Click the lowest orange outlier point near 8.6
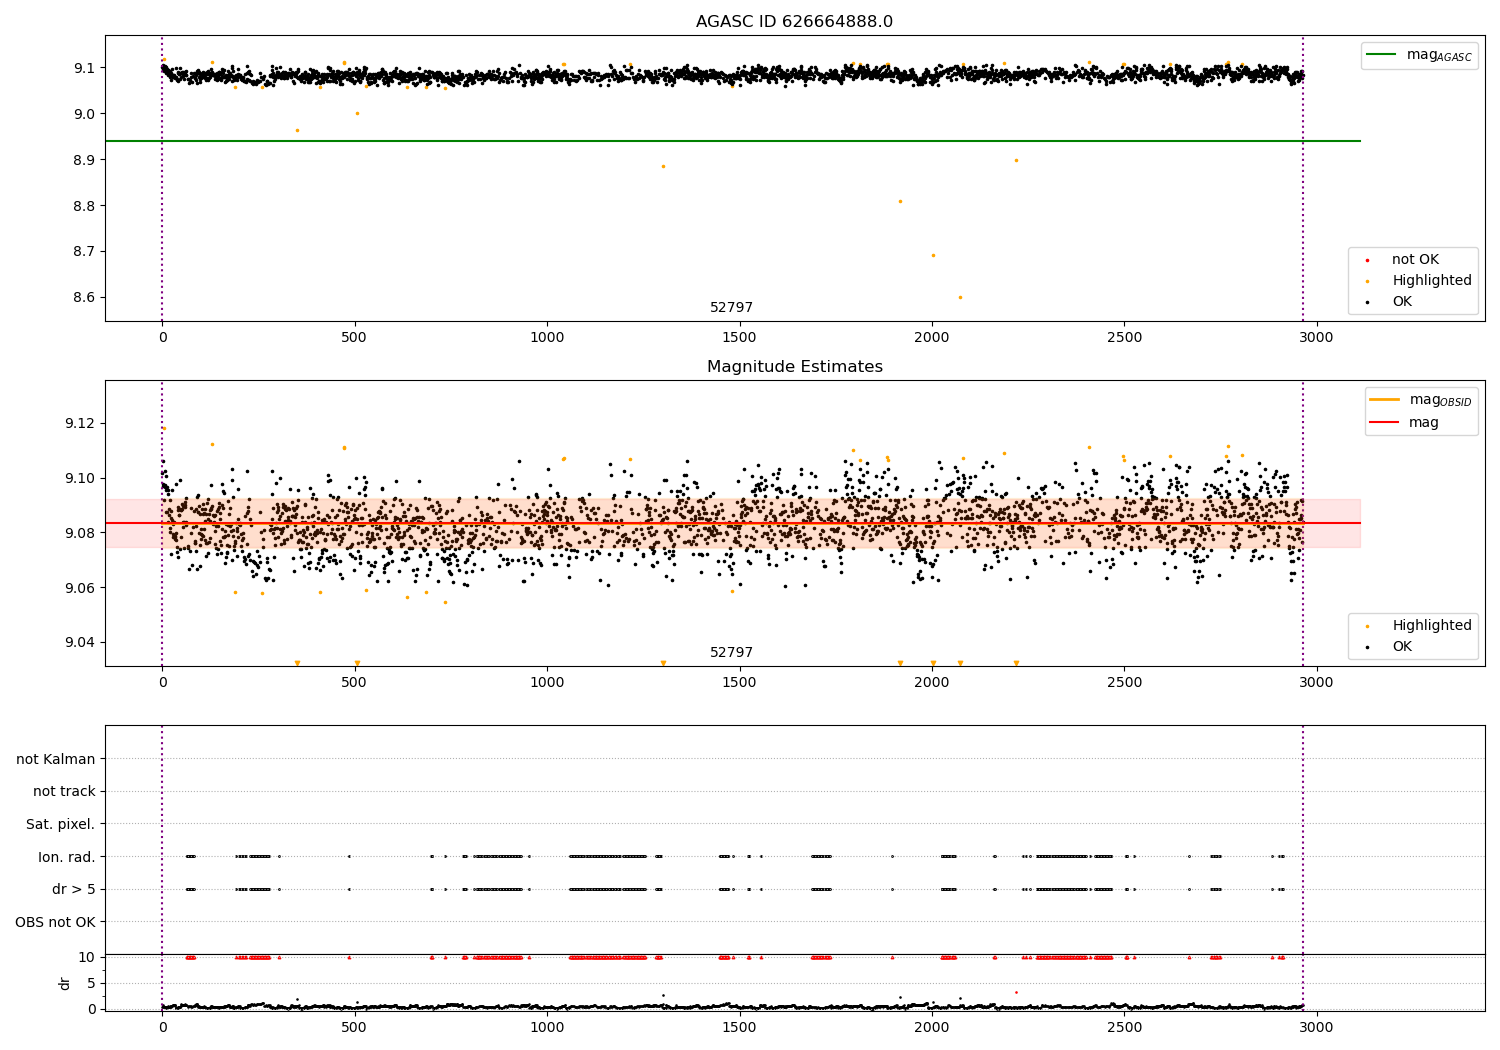The height and width of the screenshot is (1050, 1500). (x=960, y=297)
